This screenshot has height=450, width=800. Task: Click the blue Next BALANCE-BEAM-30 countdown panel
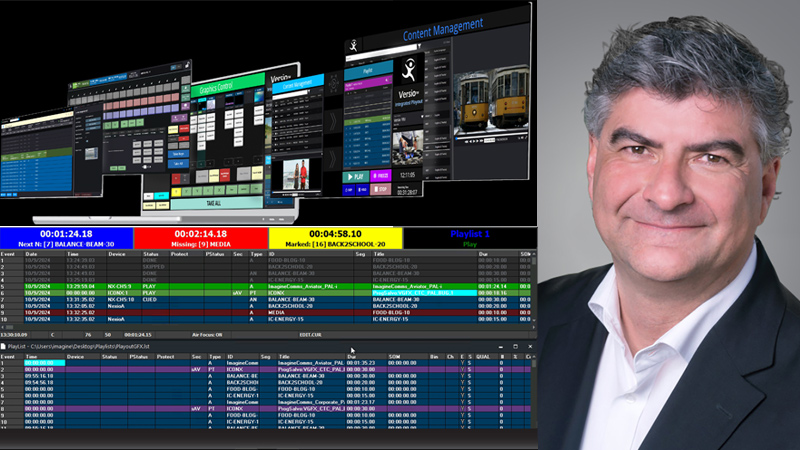(x=66, y=238)
